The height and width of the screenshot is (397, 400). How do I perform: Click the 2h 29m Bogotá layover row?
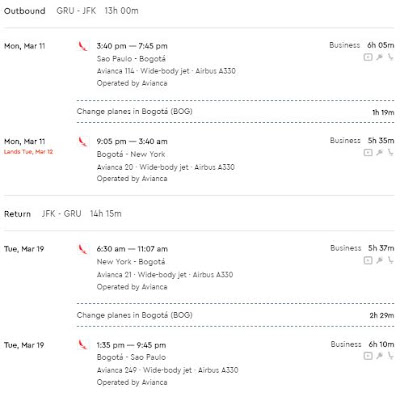tap(235, 315)
